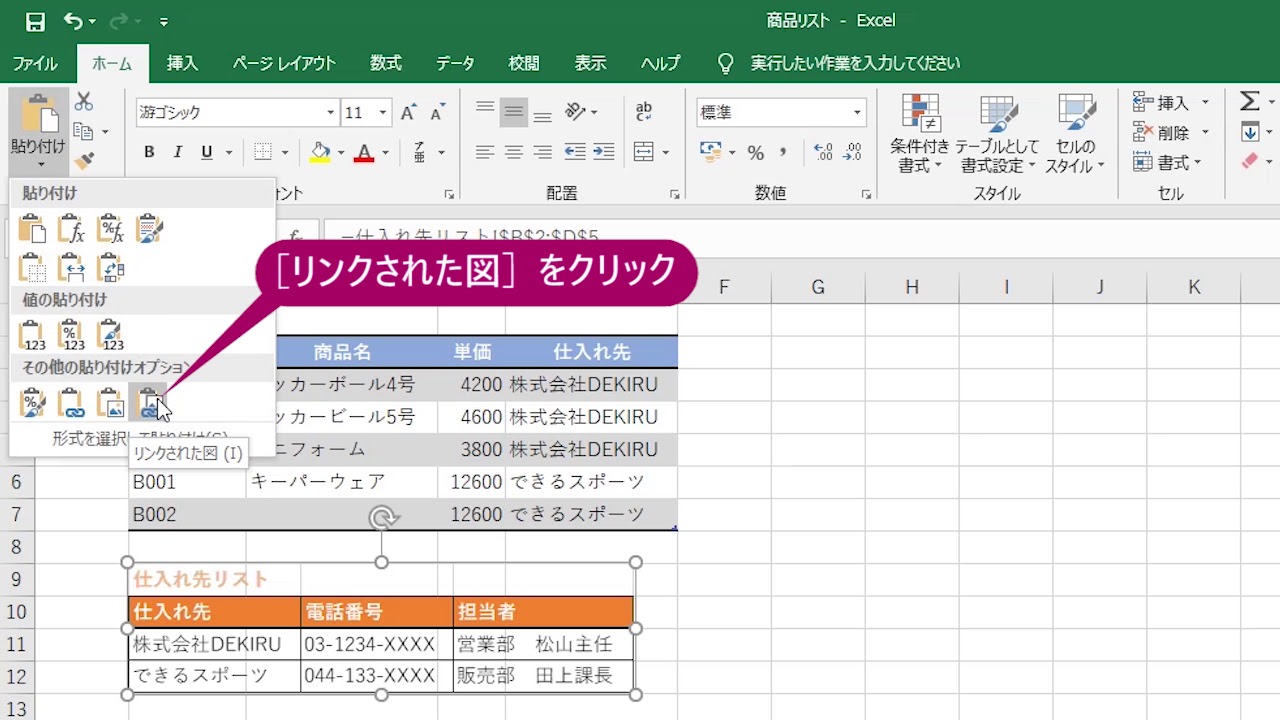Decrease decimal places

pyautogui.click(x=852, y=152)
